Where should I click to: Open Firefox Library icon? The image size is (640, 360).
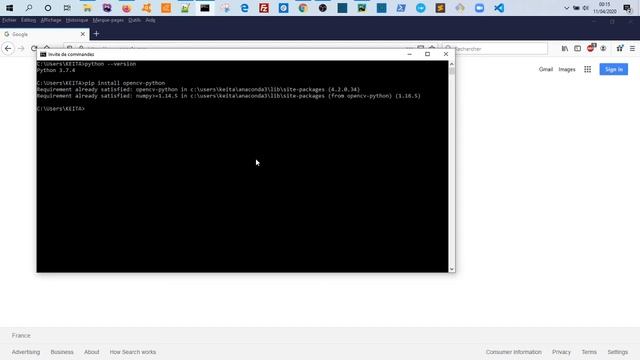tap(565, 49)
